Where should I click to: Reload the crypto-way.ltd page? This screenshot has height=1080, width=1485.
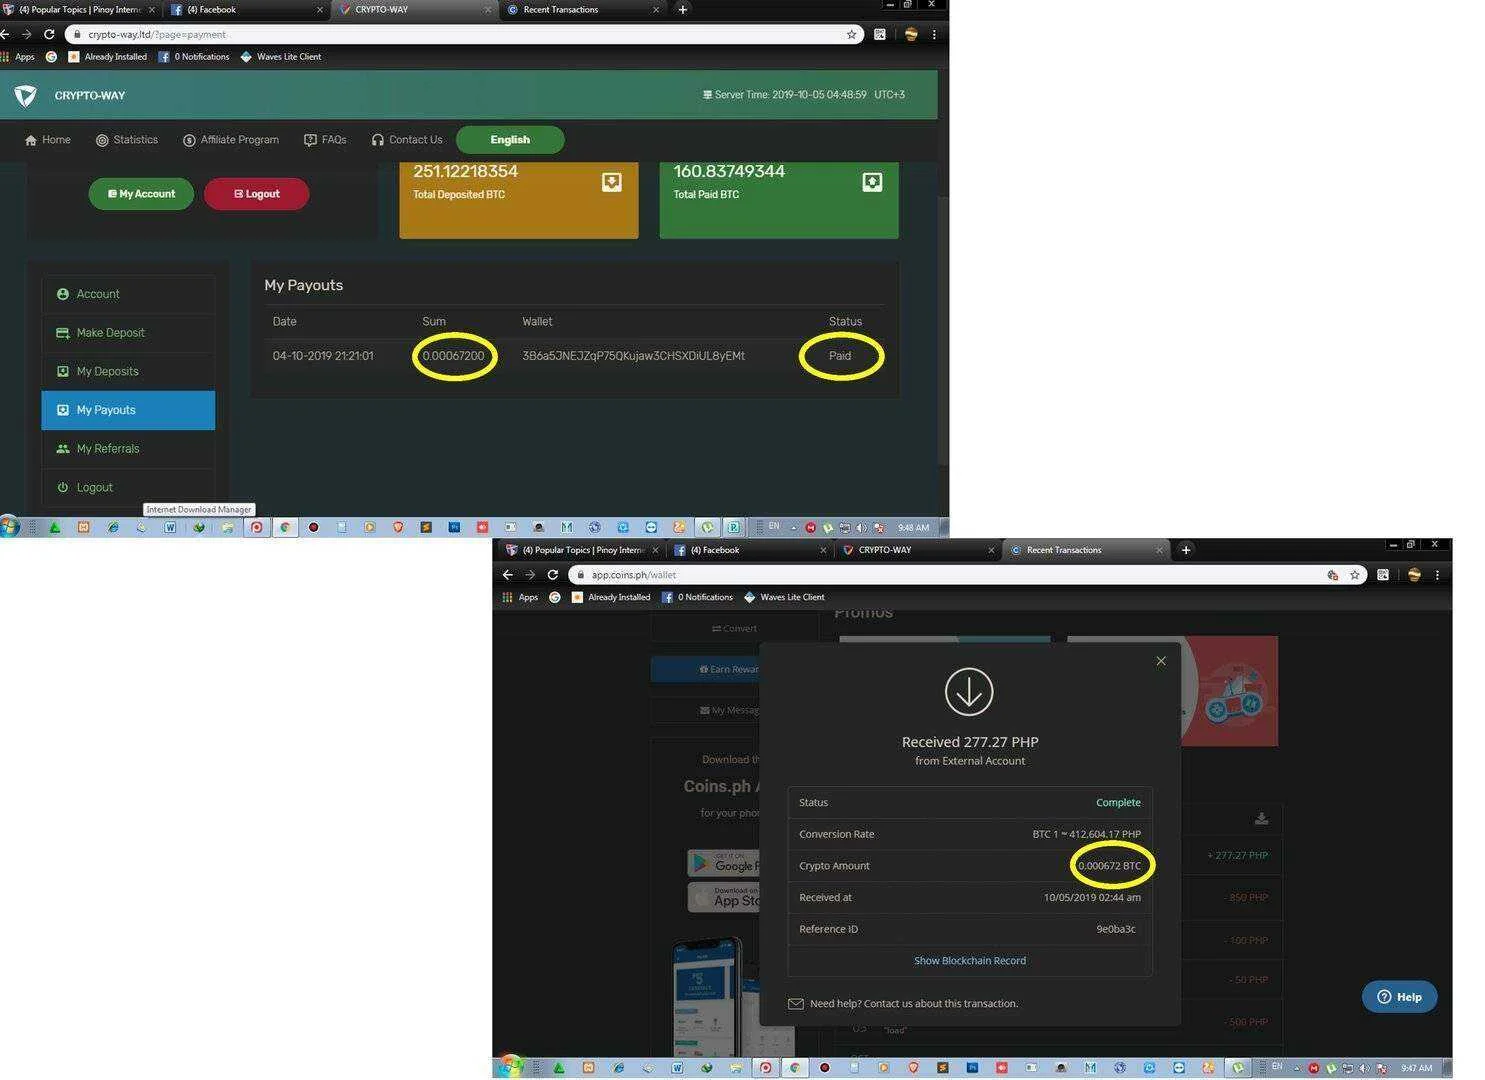pos(49,34)
